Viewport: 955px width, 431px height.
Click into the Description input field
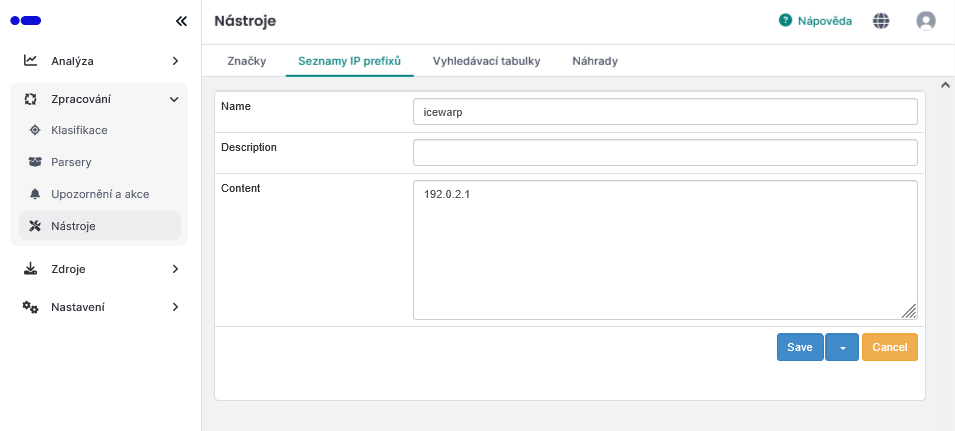665,152
